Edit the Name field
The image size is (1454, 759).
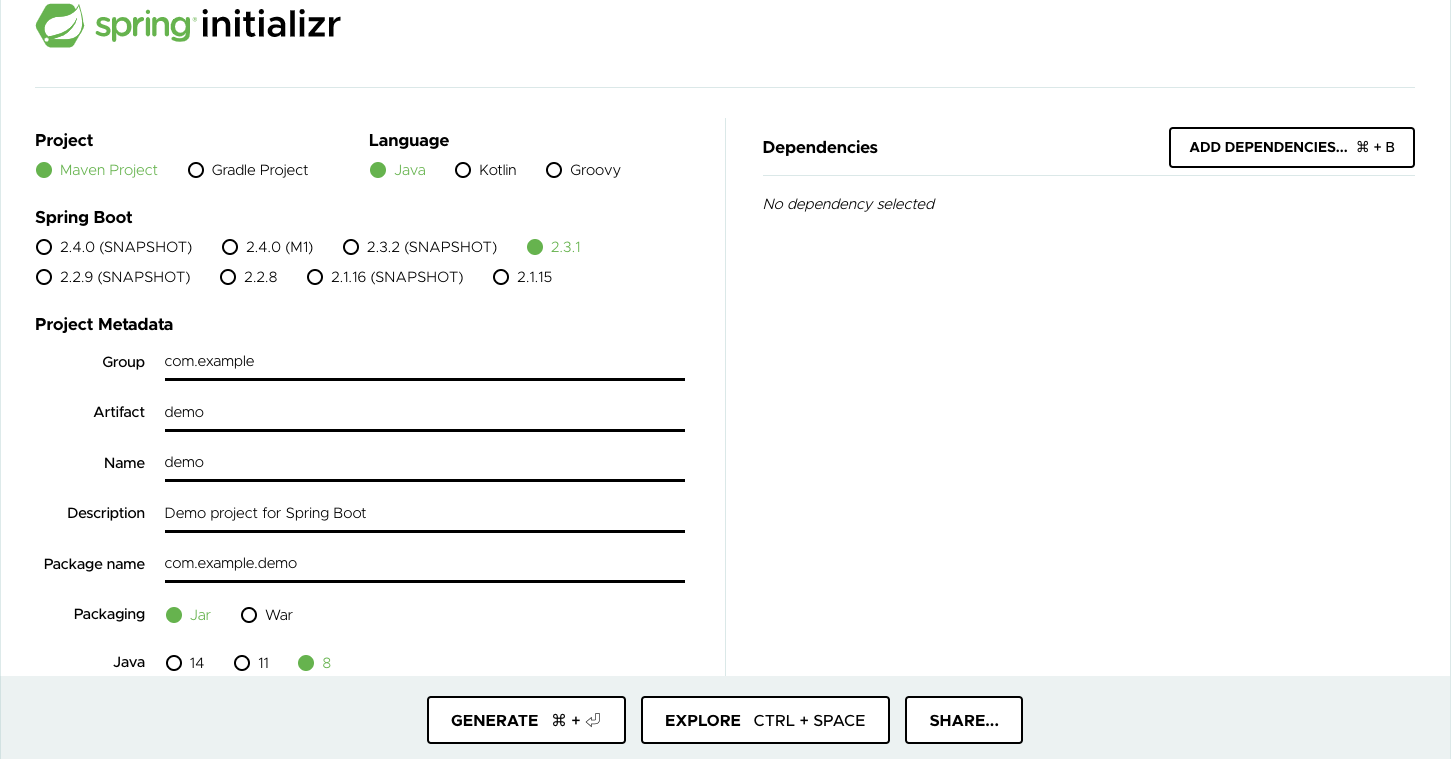(424, 463)
